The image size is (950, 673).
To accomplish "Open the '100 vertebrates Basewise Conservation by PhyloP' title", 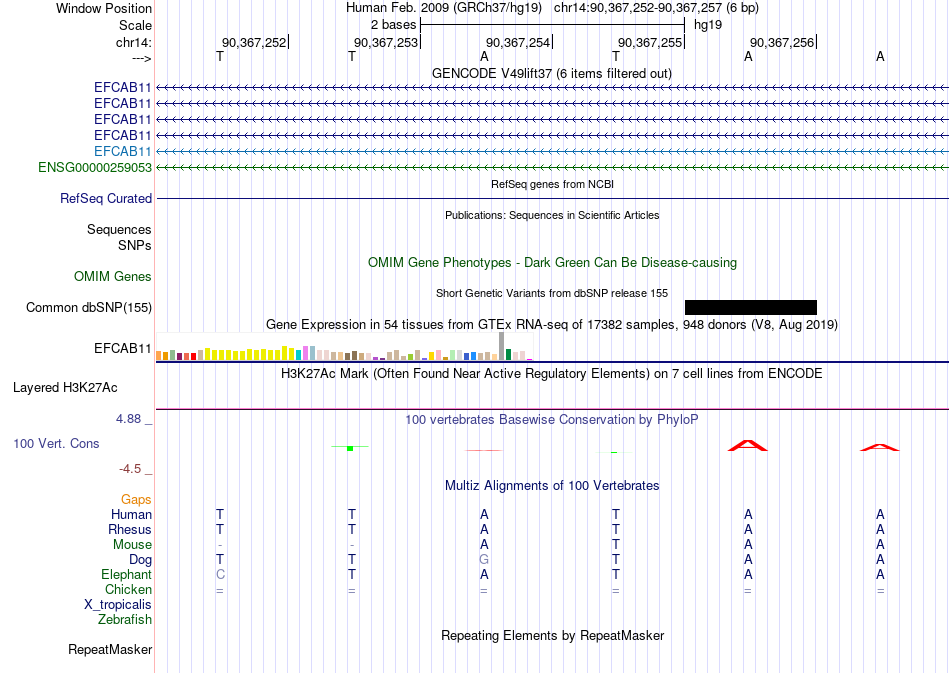I will pyautogui.click(x=551, y=420).
